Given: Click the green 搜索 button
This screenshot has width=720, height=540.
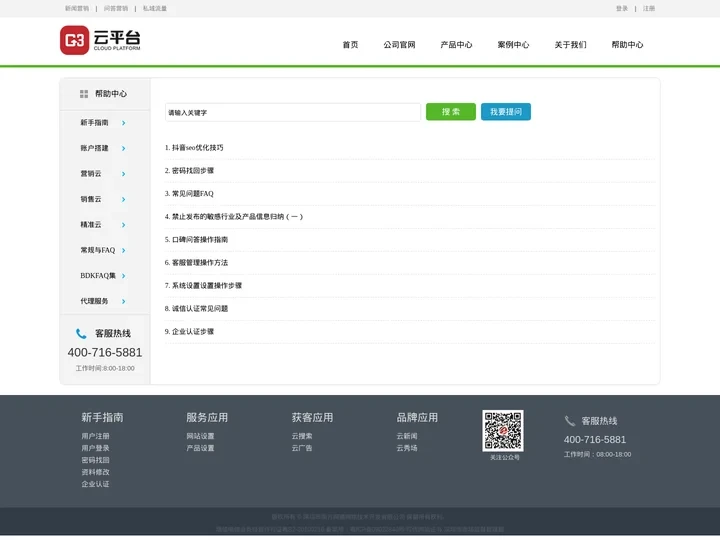Looking at the screenshot, I should (x=451, y=112).
